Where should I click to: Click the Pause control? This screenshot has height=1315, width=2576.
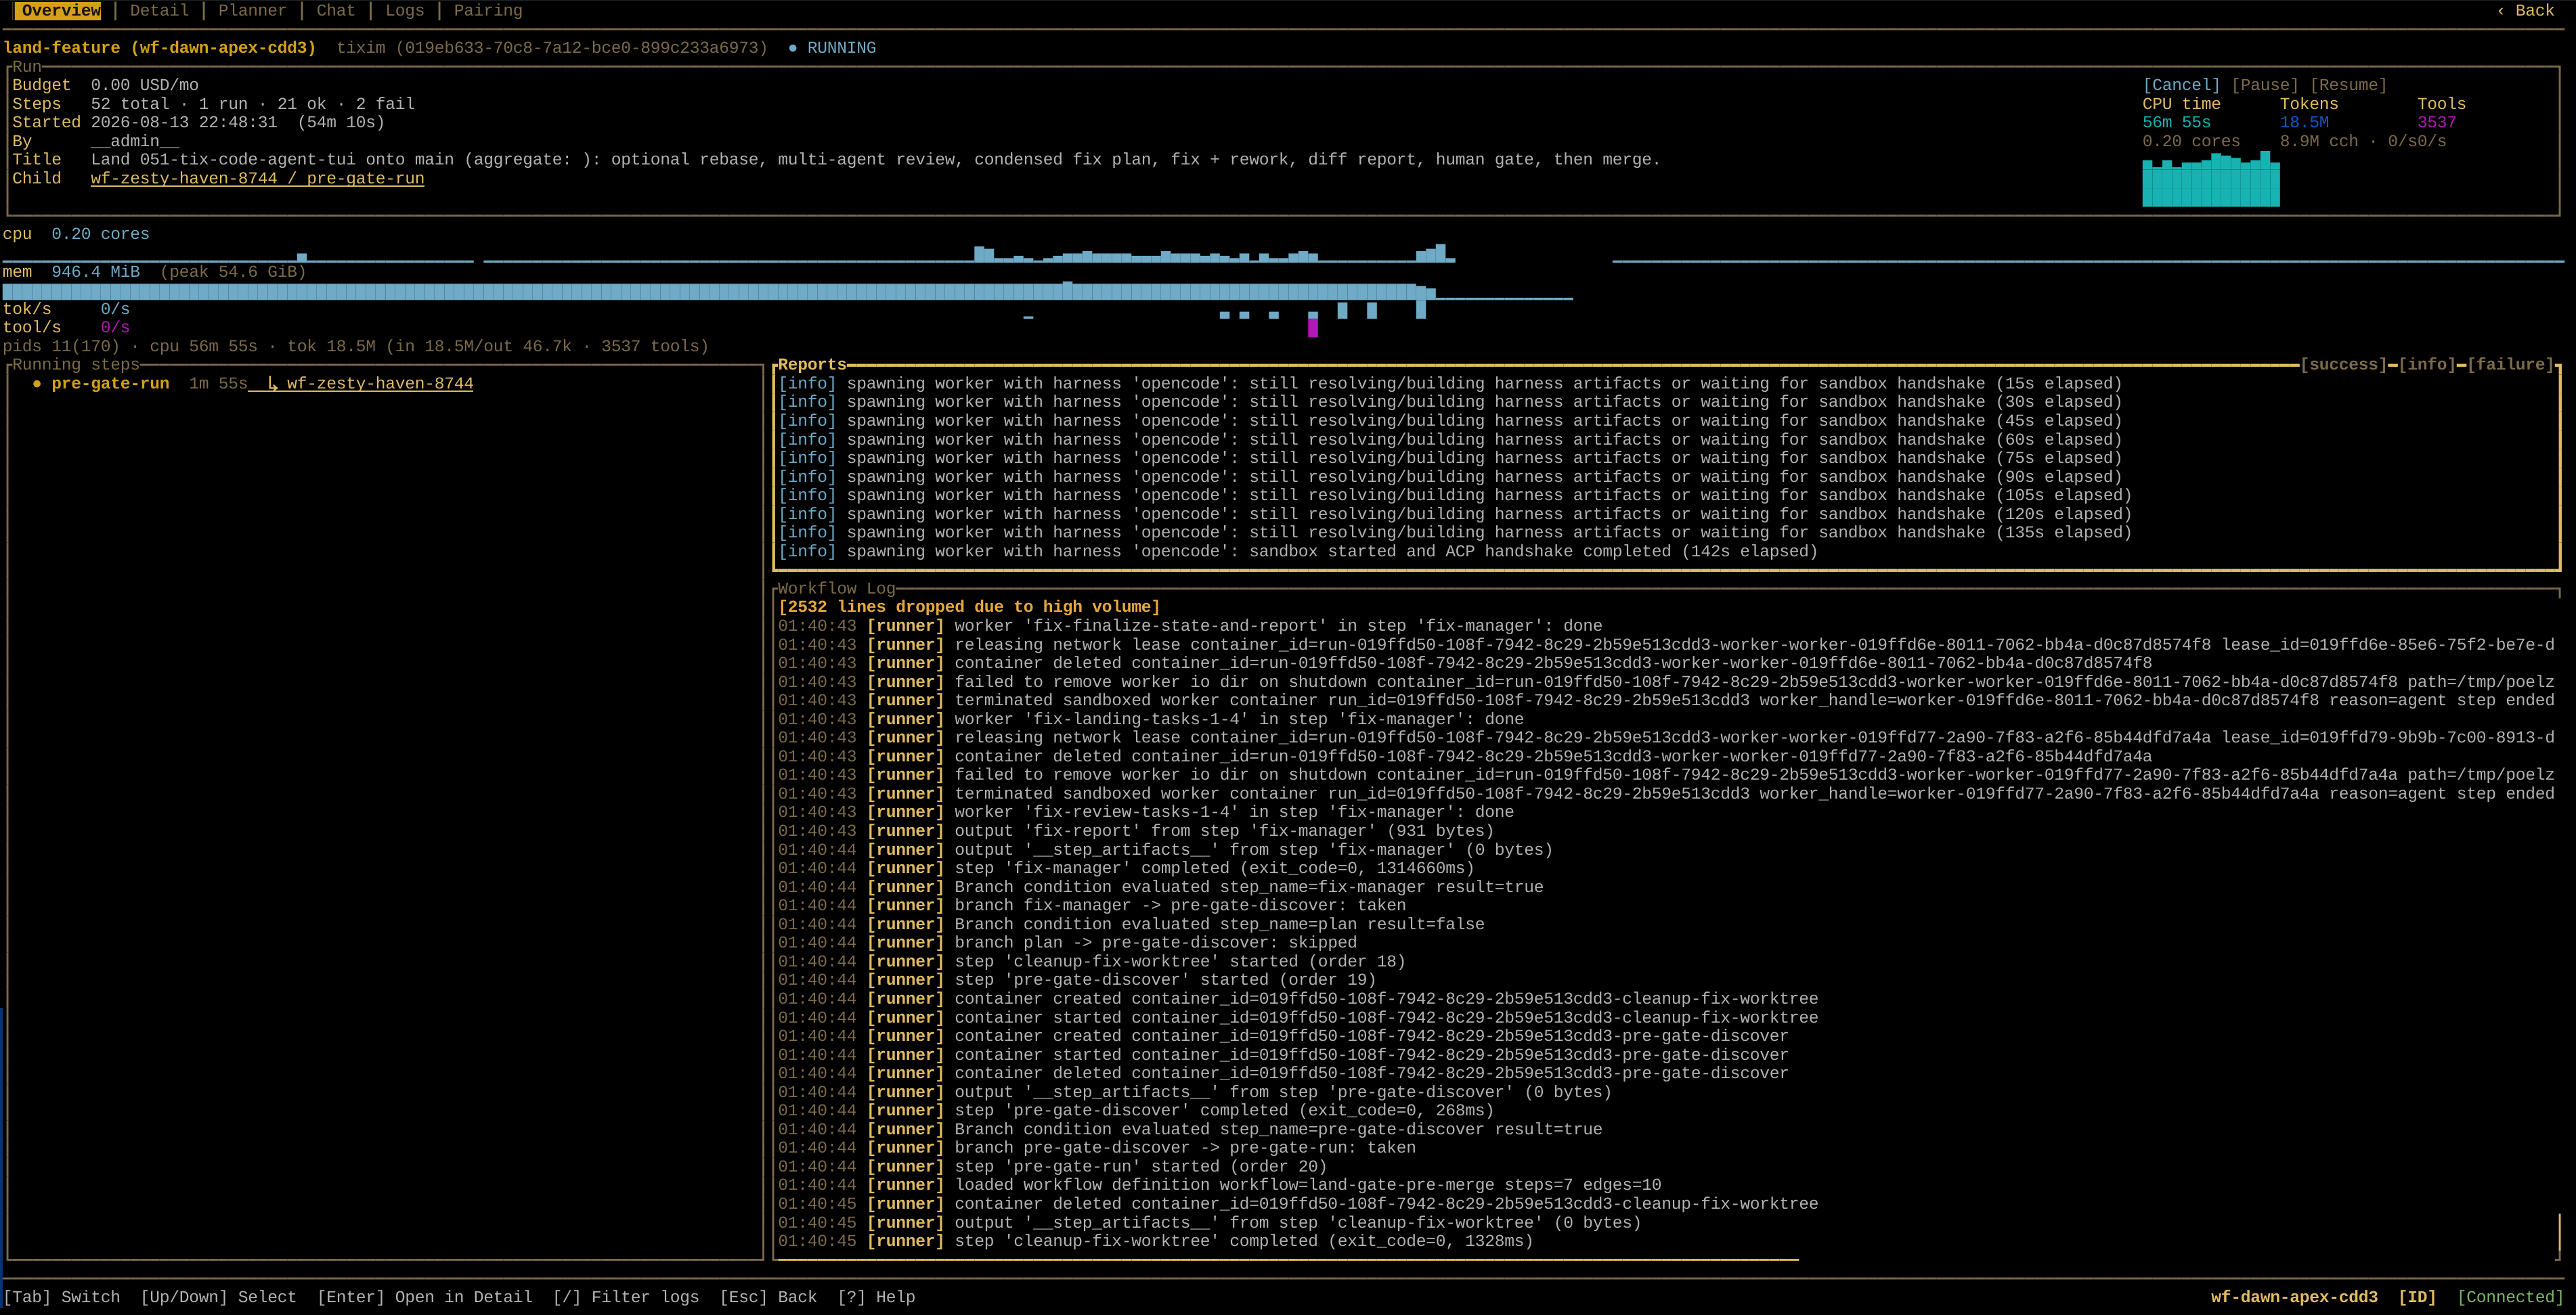point(2264,85)
